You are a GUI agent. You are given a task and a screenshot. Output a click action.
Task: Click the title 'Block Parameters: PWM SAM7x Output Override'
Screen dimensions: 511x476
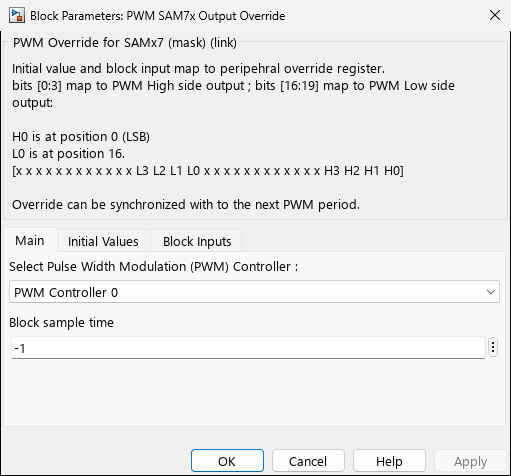coord(158,16)
